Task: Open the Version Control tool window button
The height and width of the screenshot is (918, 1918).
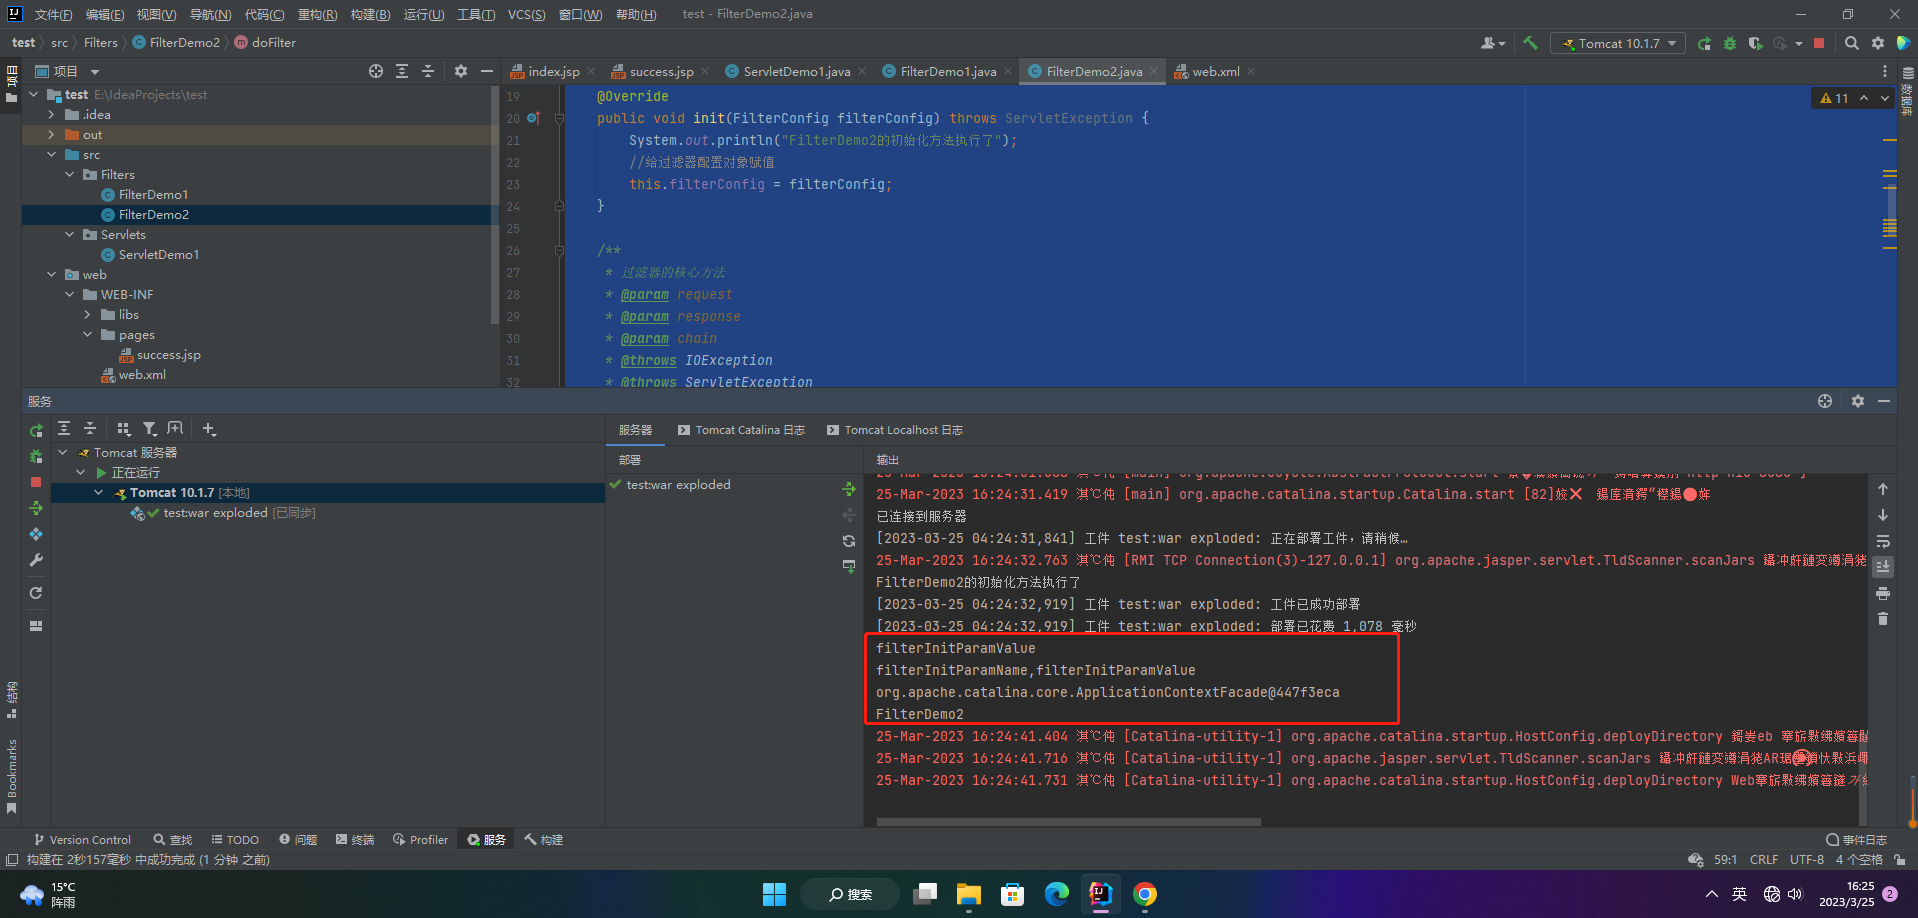Action: [x=82, y=840]
